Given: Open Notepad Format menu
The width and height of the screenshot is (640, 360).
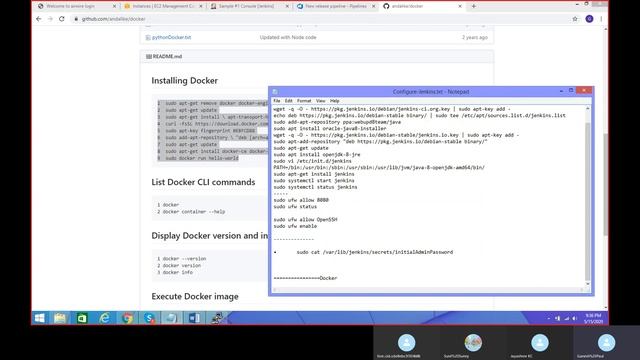Looking at the screenshot, I should 304,100.
